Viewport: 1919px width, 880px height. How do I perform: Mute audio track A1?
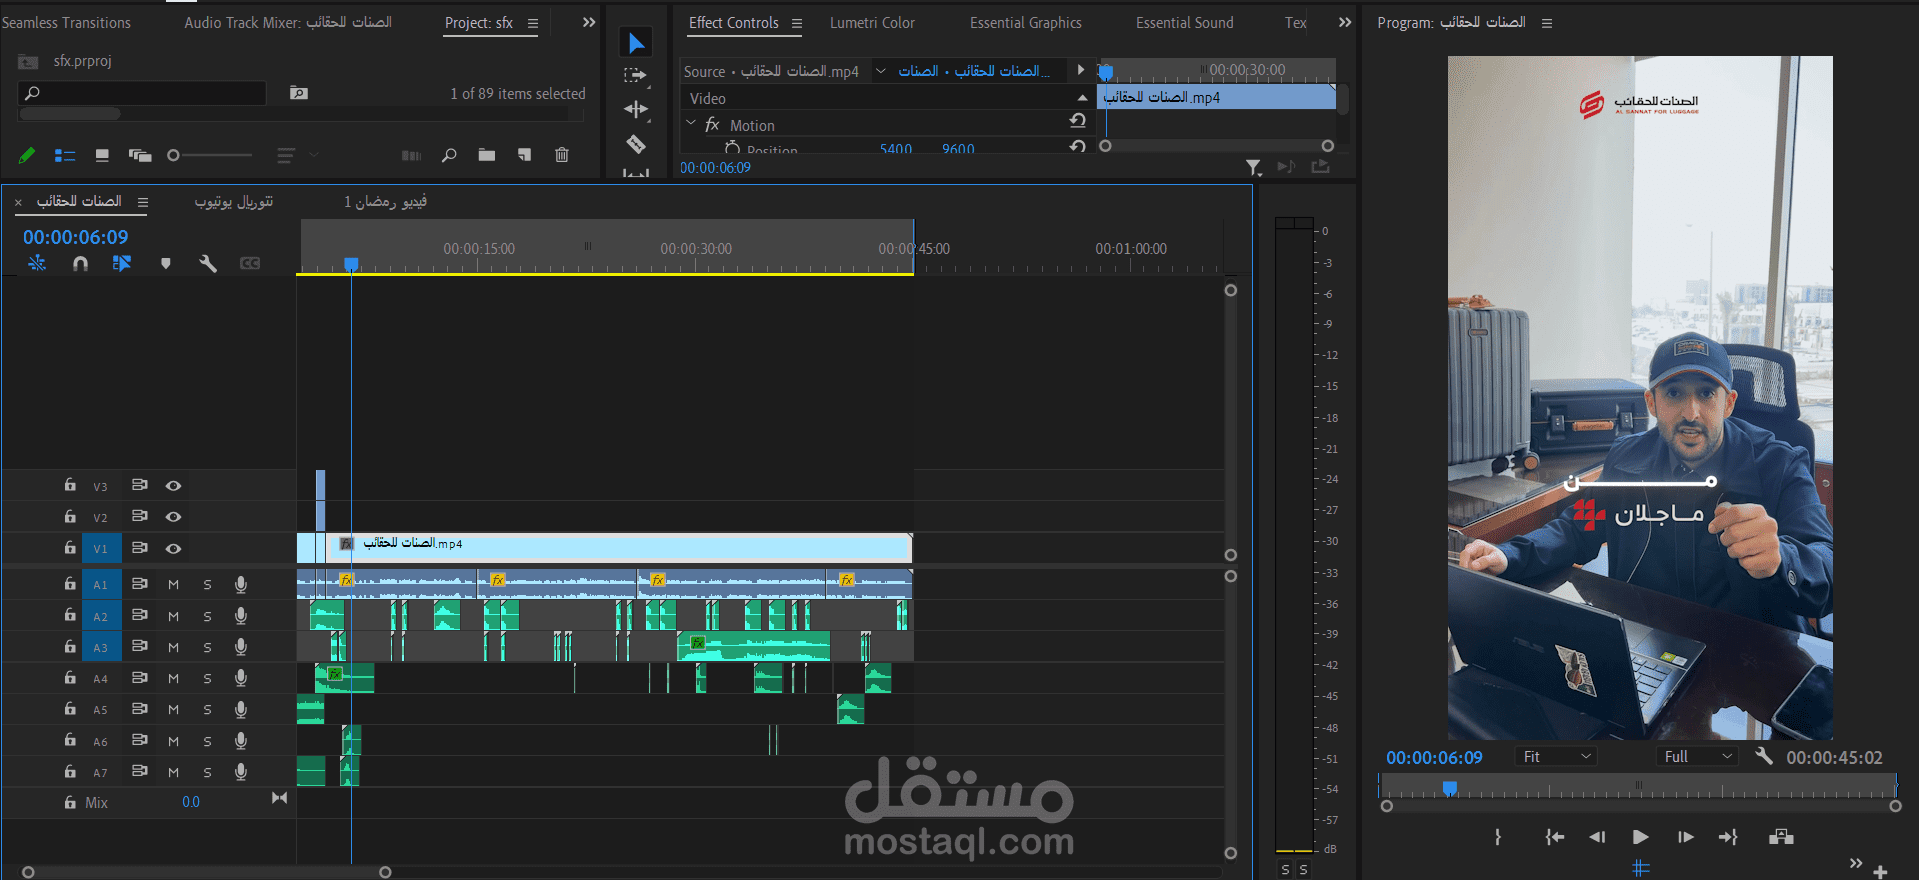point(174,585)
